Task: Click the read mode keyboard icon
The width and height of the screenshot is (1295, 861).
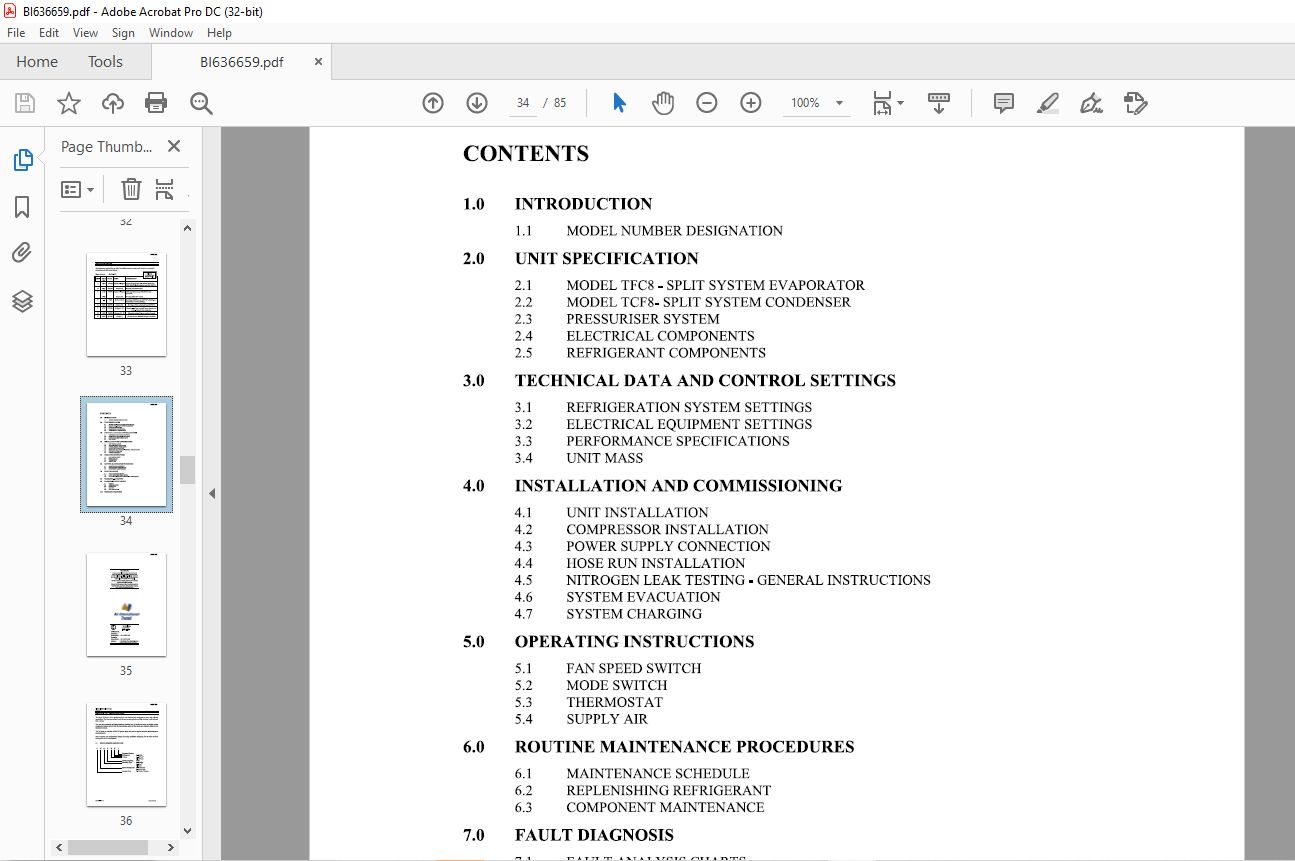Action: tap(939, 103)
